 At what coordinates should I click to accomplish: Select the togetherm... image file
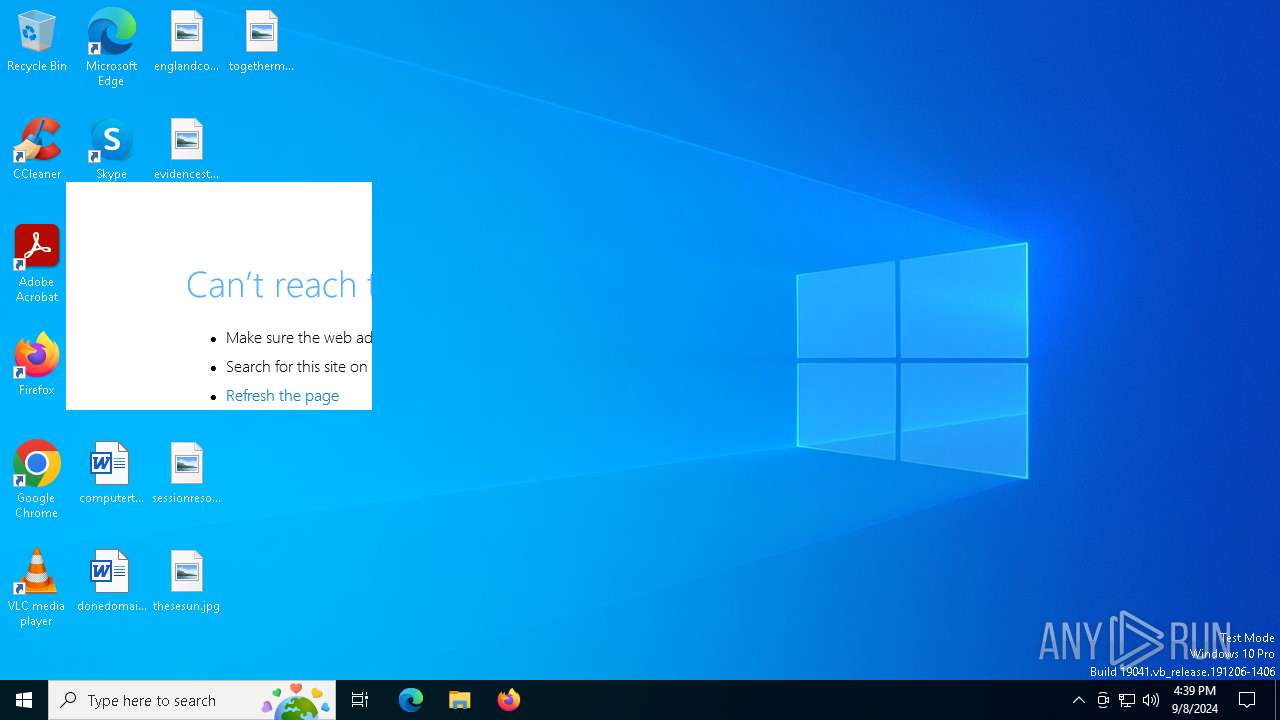coord(261,42)
